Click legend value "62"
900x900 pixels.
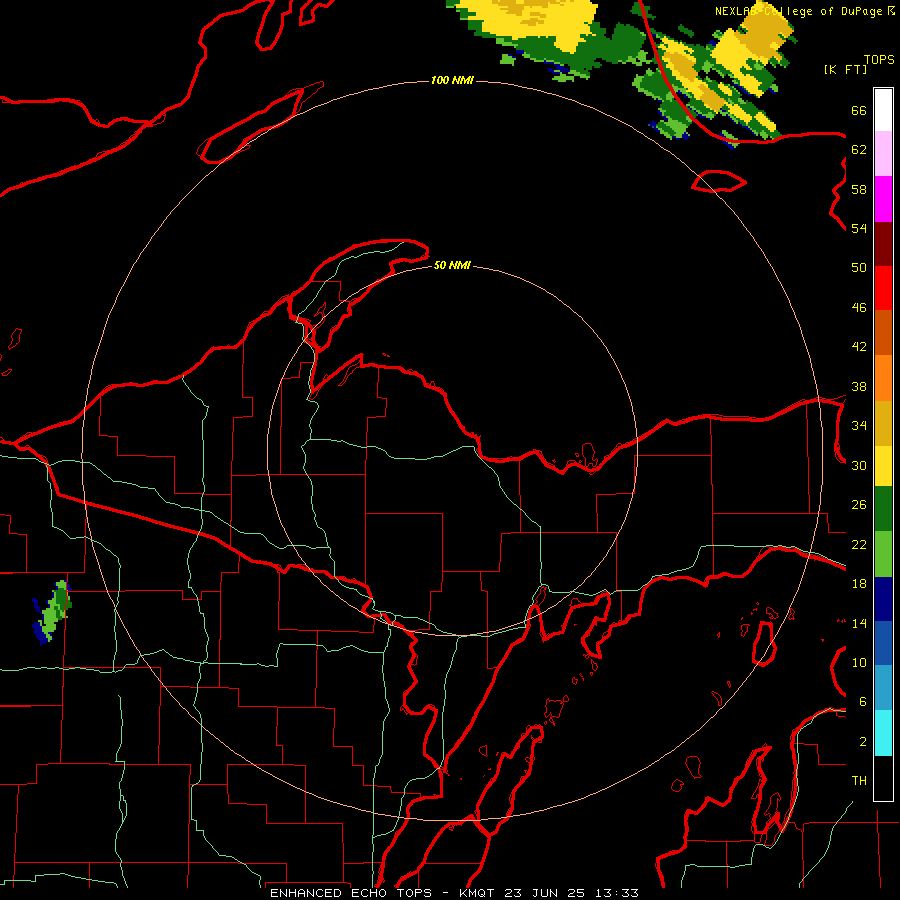click(859, 150)
